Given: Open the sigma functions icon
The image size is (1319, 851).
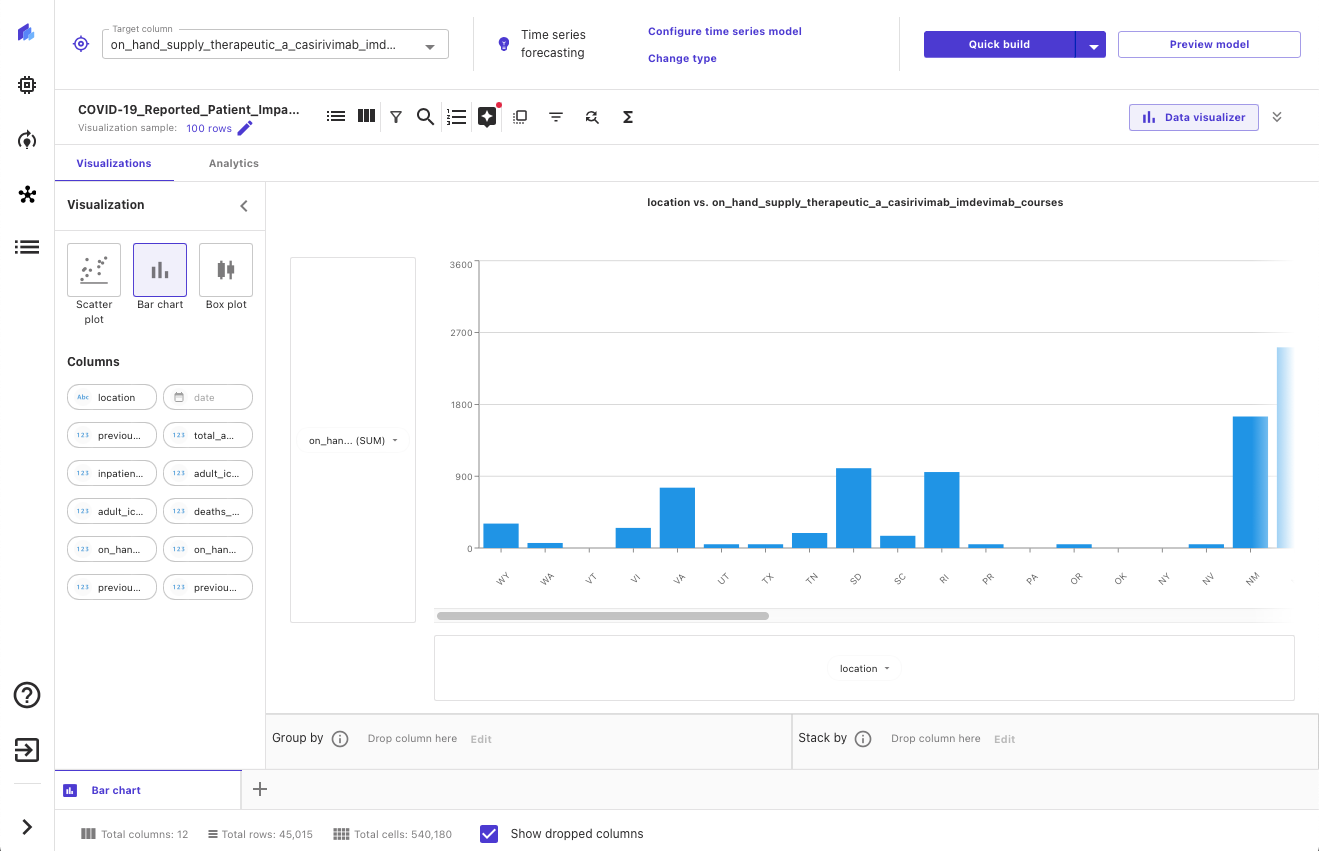Looking at the screenshot, I should (x=628, y=117).
